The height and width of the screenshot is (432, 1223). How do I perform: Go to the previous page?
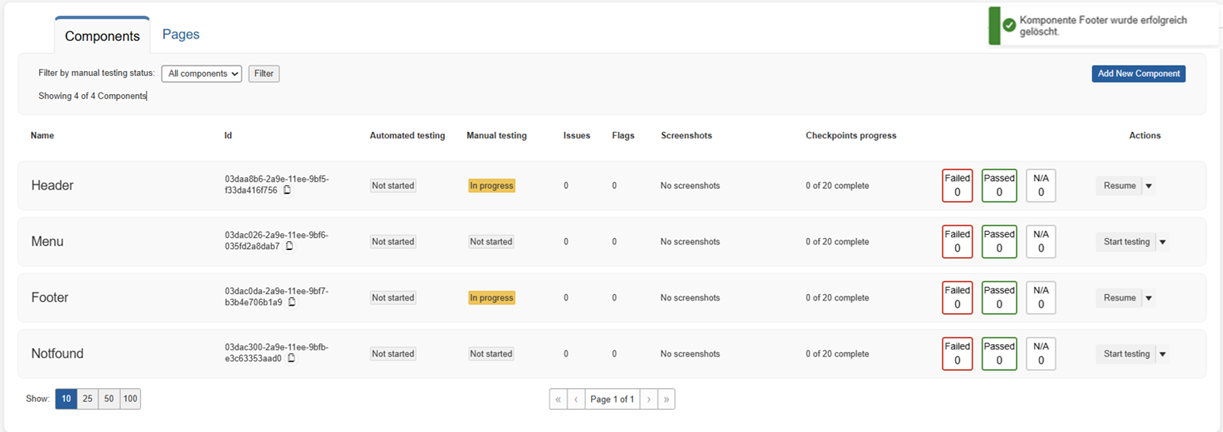(x=576, y=399)
